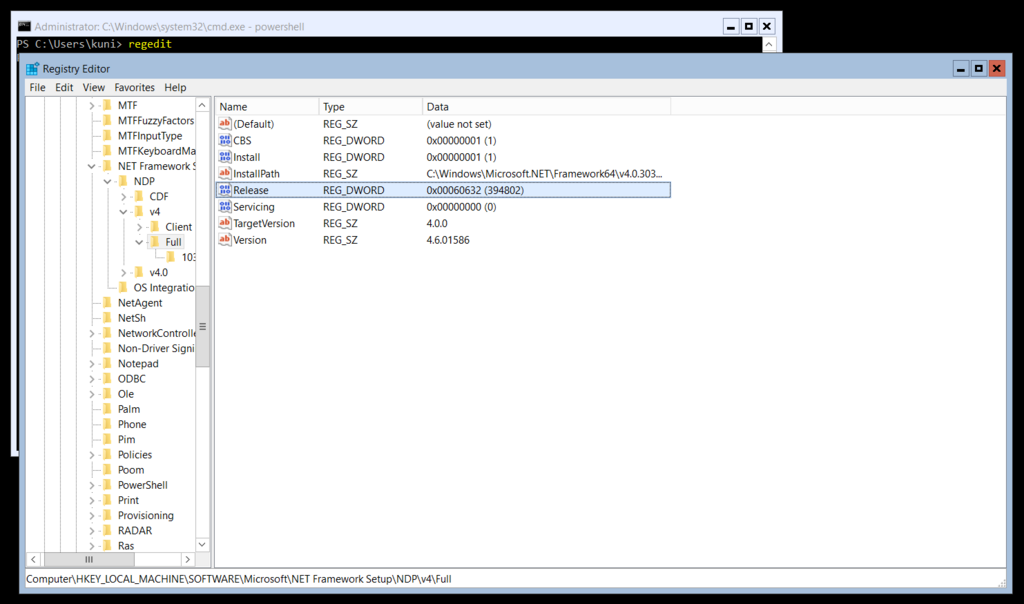
Task: Click the folder icon of Notepad key
Action: (108, 363)
